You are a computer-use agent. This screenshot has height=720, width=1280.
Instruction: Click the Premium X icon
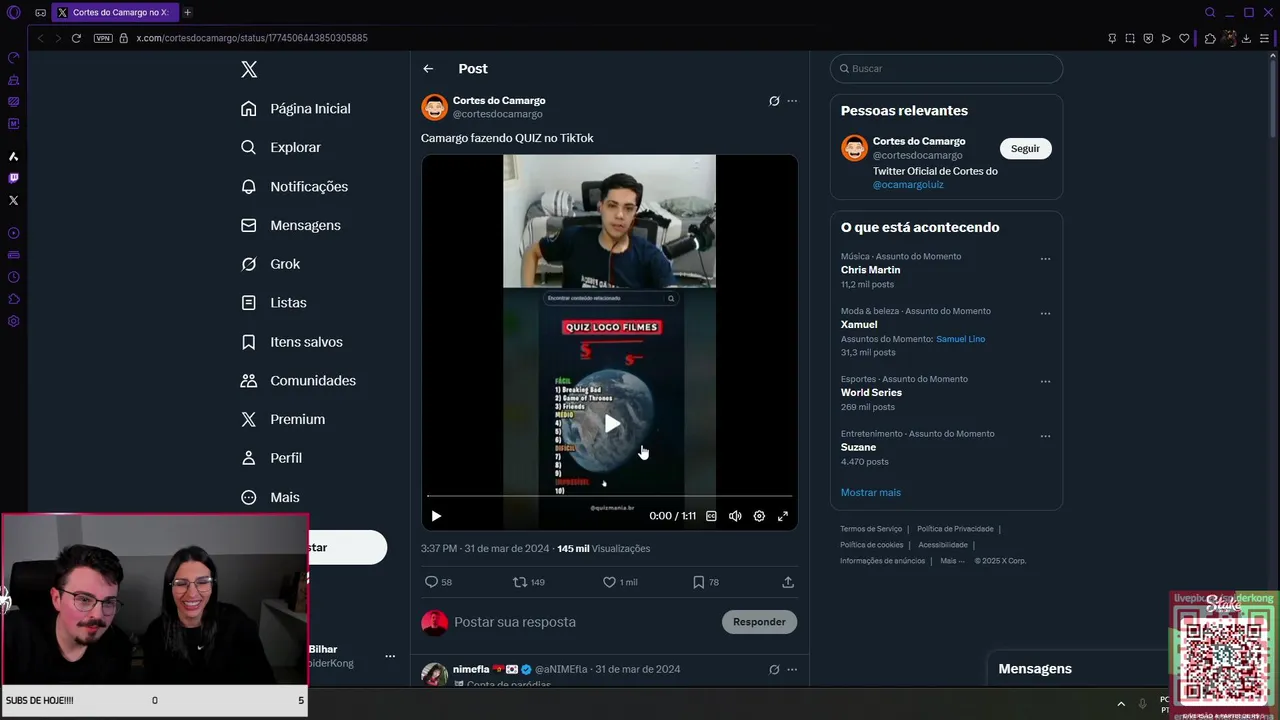(249, 419)
